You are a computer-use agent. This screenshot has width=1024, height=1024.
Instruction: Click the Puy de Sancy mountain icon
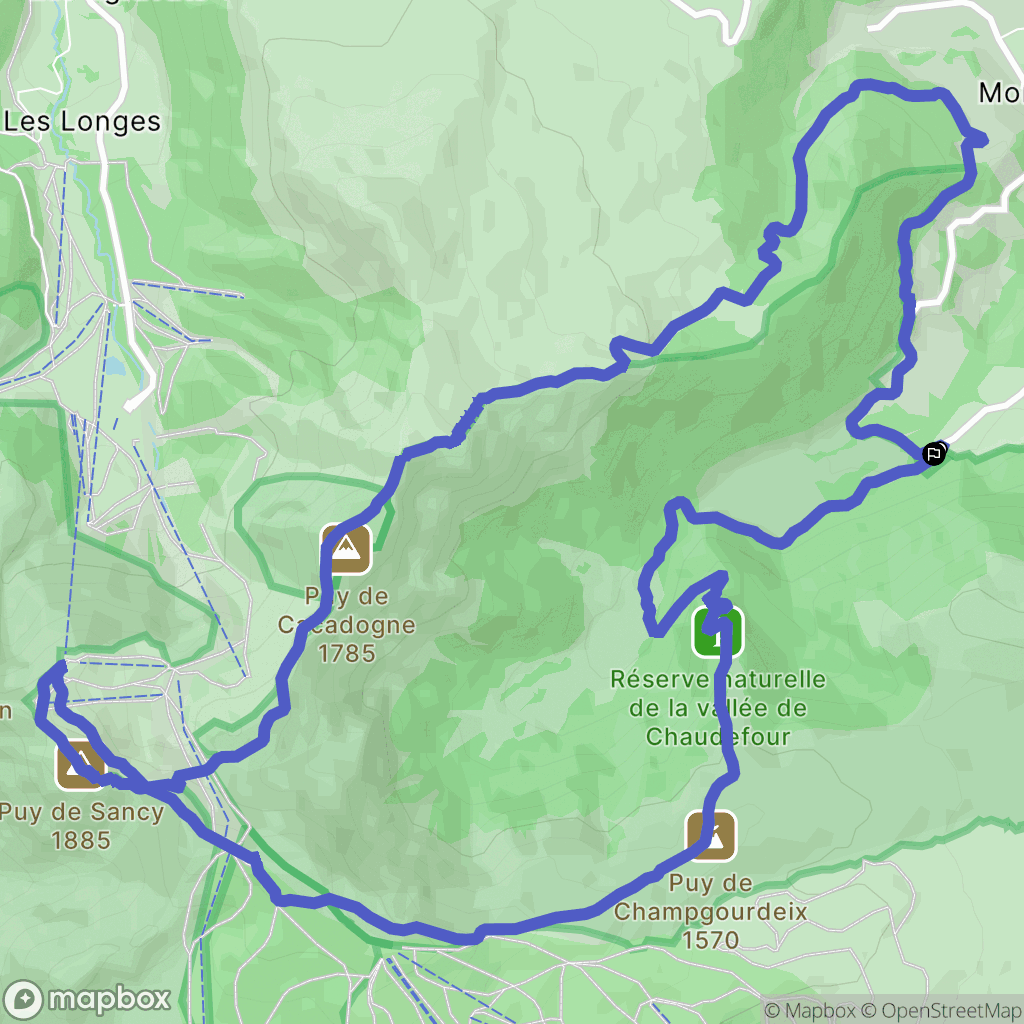81,764
